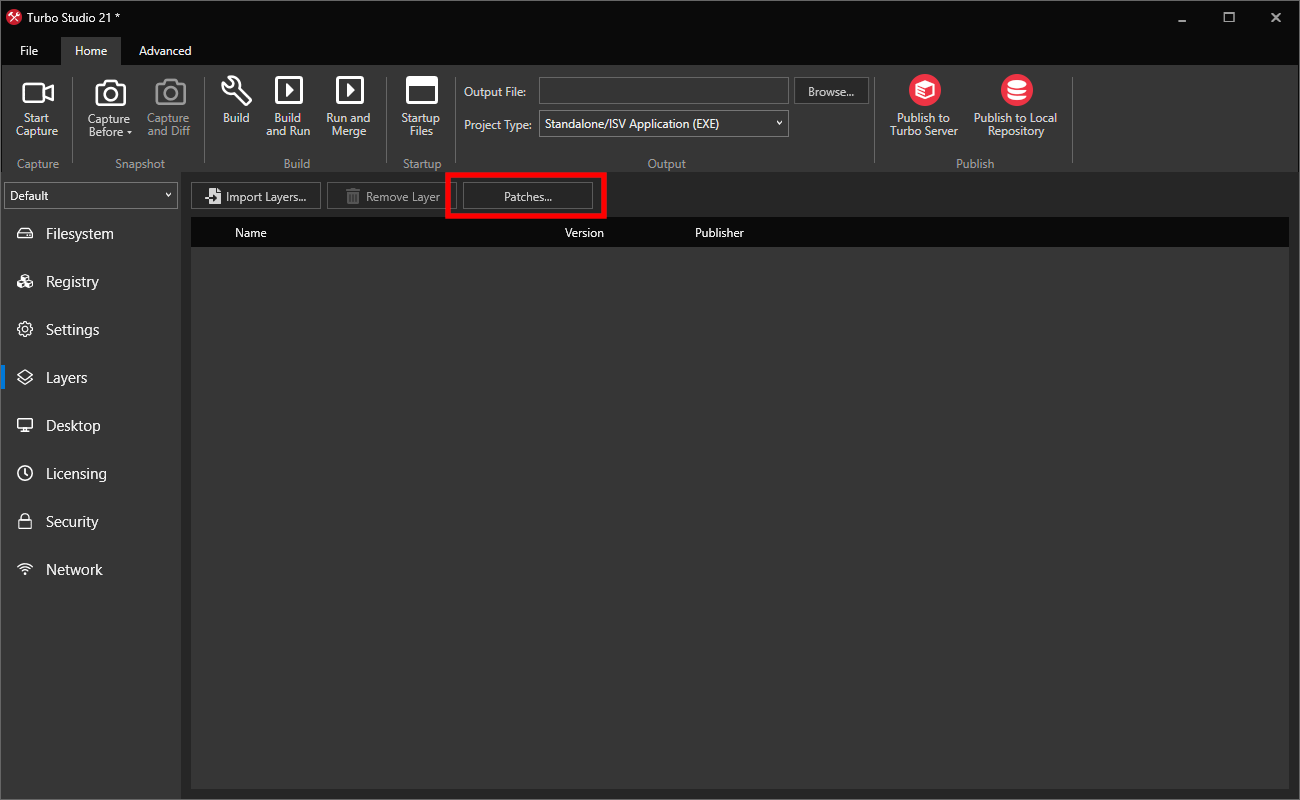Image resolution: width=1300 pixels, height=800 pixels.
Task: Open Startup Files
Action: click(420, 103)
